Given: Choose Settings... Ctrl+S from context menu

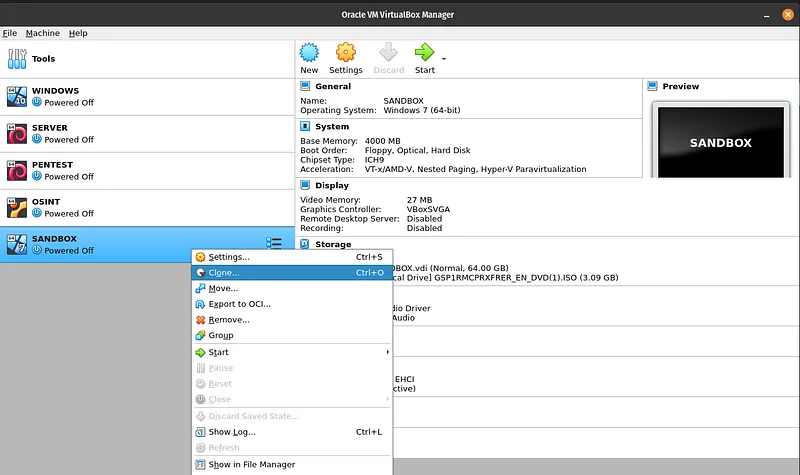Looking at the screenshot, I should coord(292,257).
